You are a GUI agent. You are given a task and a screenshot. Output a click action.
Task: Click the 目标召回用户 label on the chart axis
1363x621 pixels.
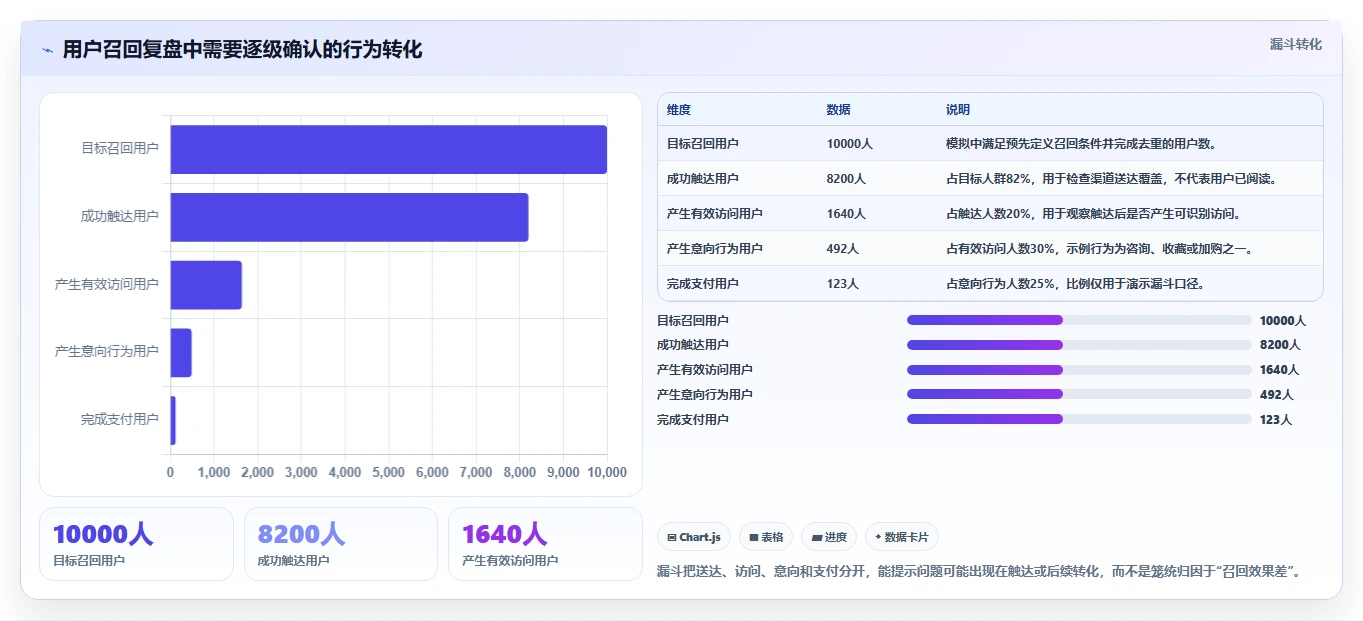pos(120,149)
